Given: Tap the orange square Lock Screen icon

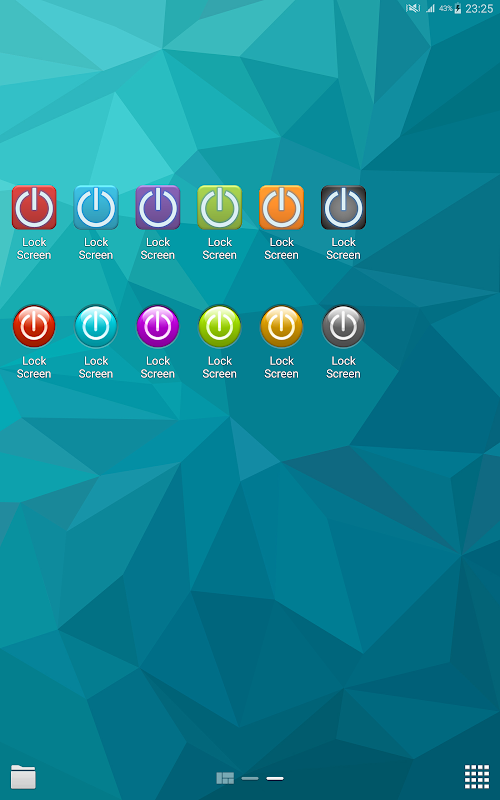Looking at the screenshot, I should [282, 208].
